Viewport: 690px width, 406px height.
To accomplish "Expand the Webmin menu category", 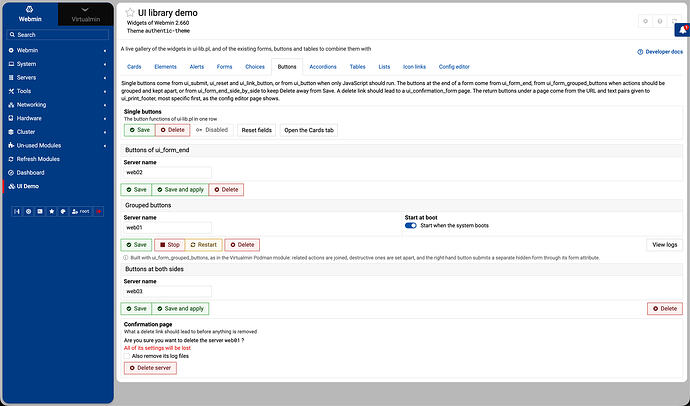I will 58,50.
